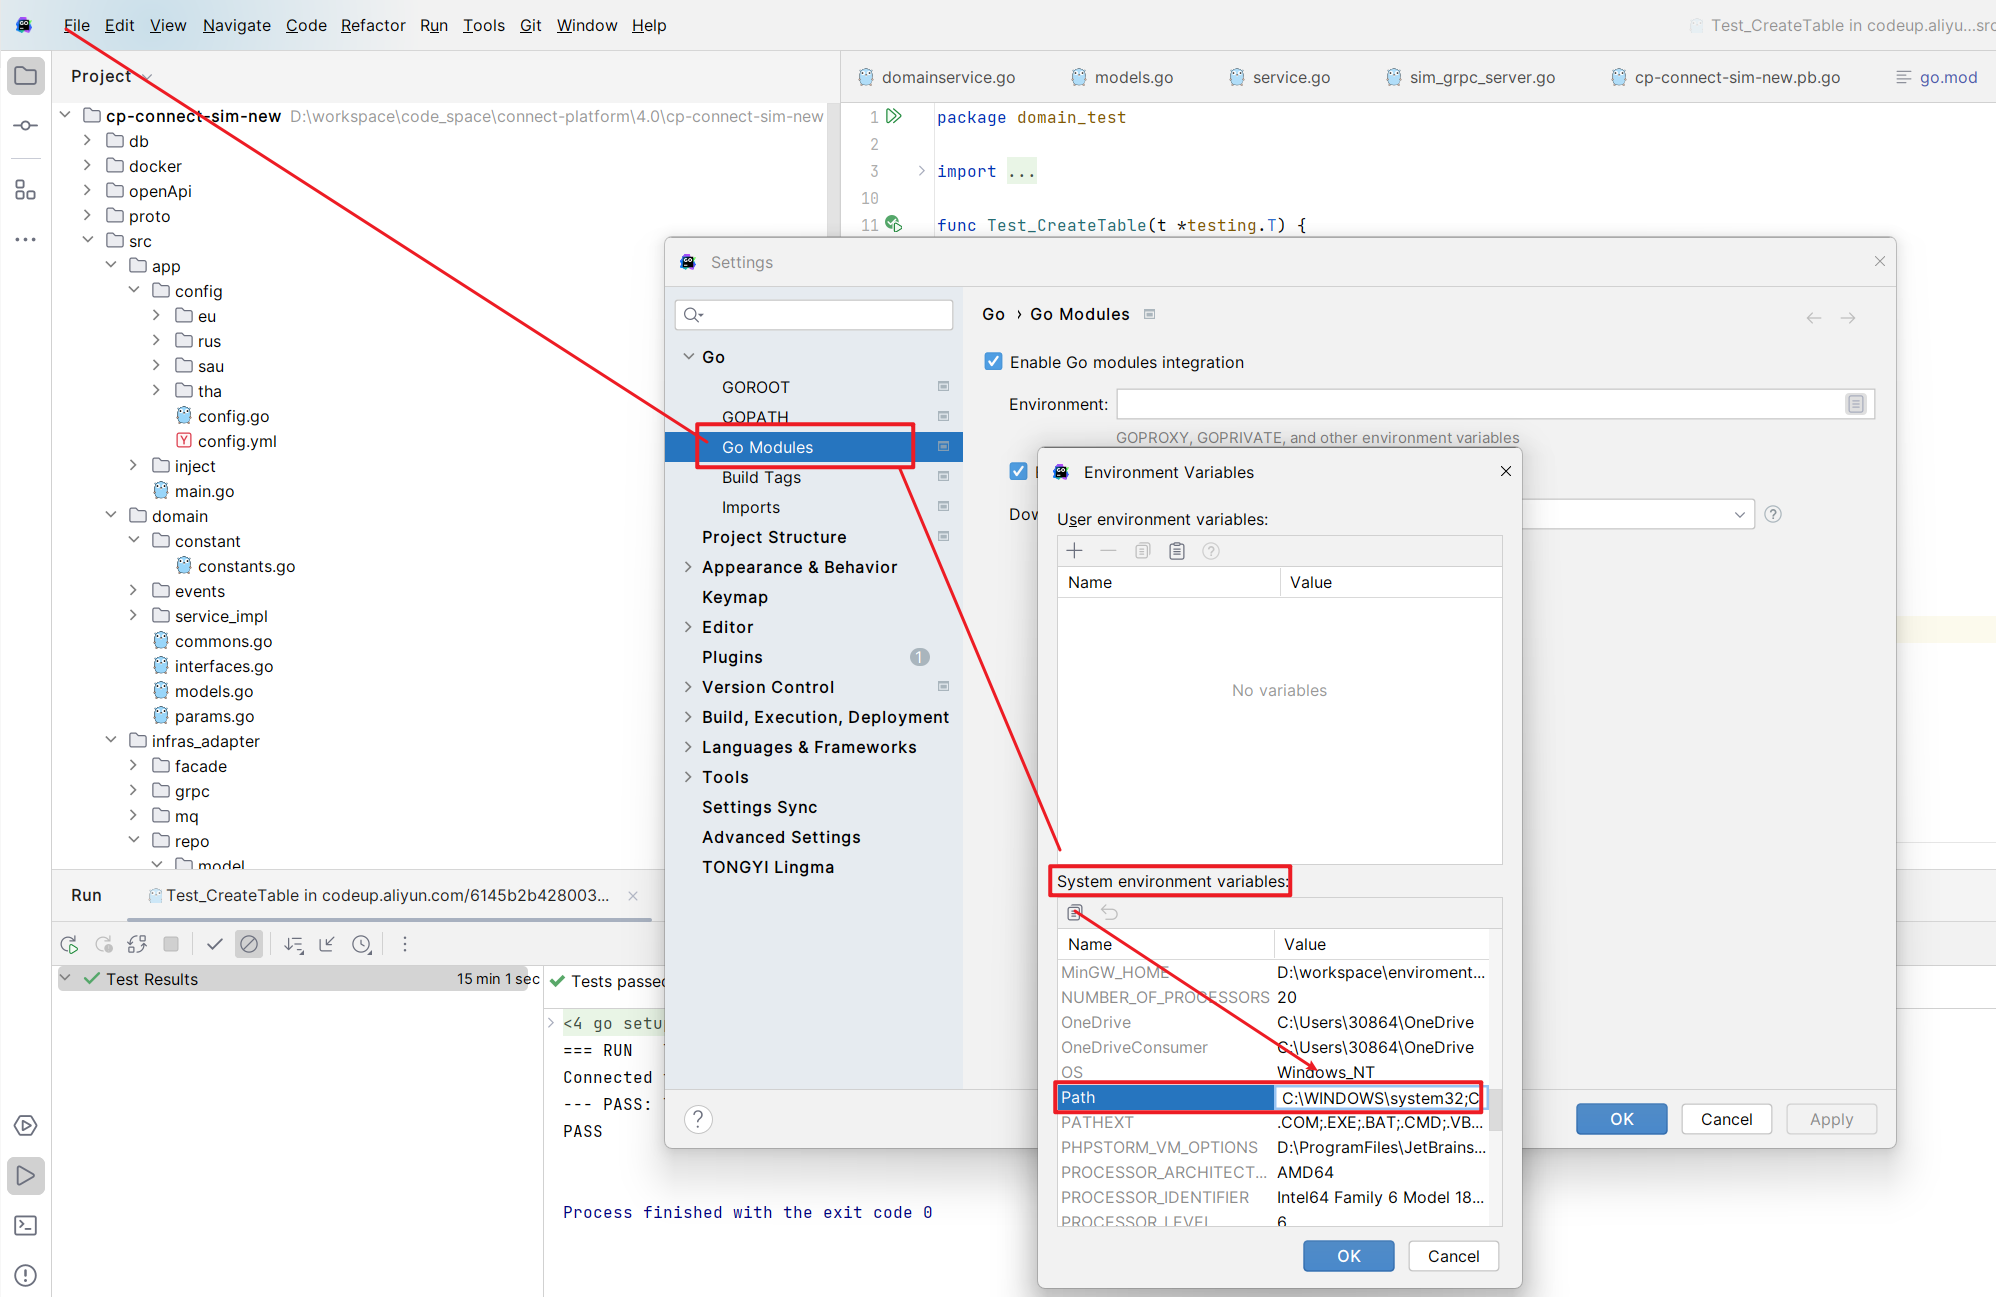Collapse the domain folder in project tree
The height and width of the screenshot is (1297, 1996).
point(111,516)
